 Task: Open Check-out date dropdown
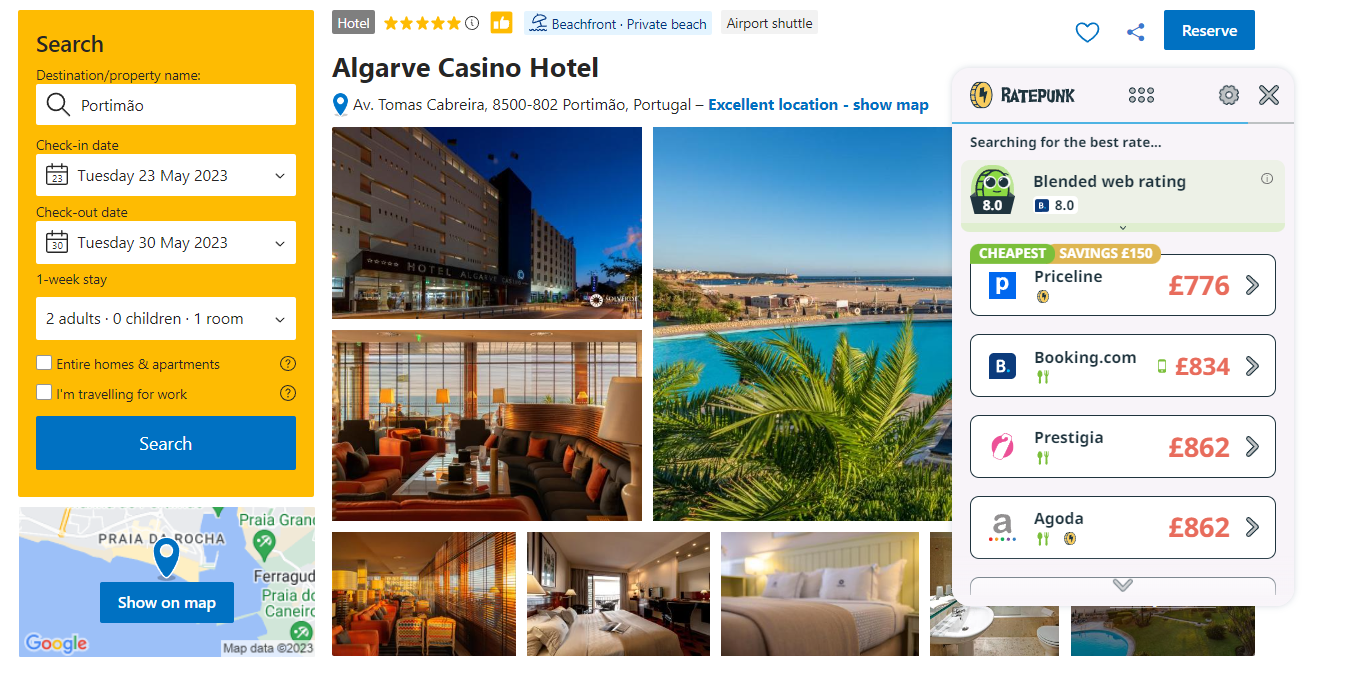pyautogui.click(x=166, y=242)
